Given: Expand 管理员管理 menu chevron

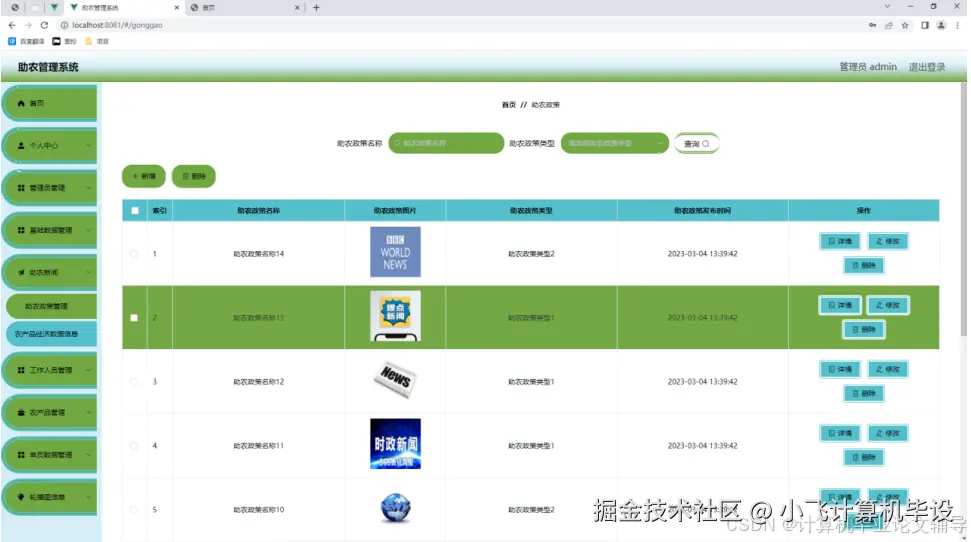Looking at the screenshot, I should click(x=89, y=188).
